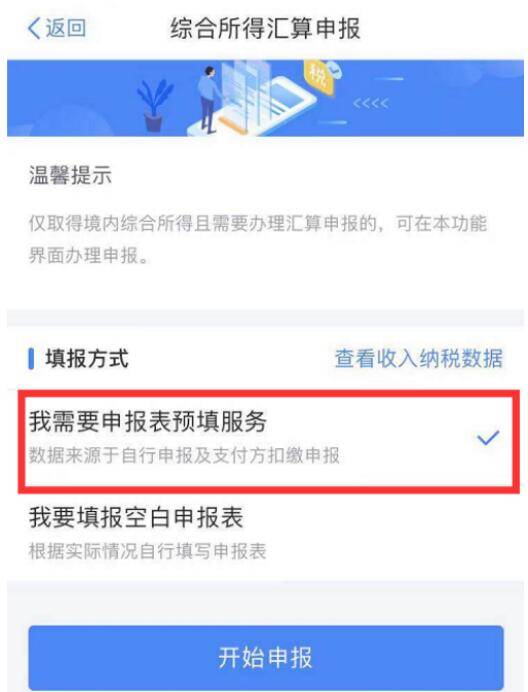Viewport: 528px width, 692px height.
Task: Choose option 根据实际情况自行填写申报表
Action: (147, 552)
